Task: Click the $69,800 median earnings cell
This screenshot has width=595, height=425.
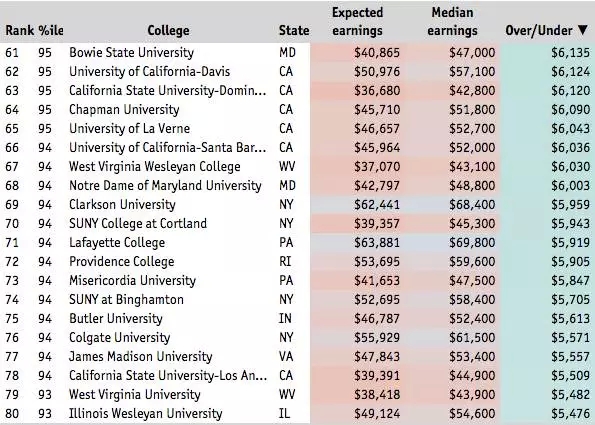Action: (472, 242)
